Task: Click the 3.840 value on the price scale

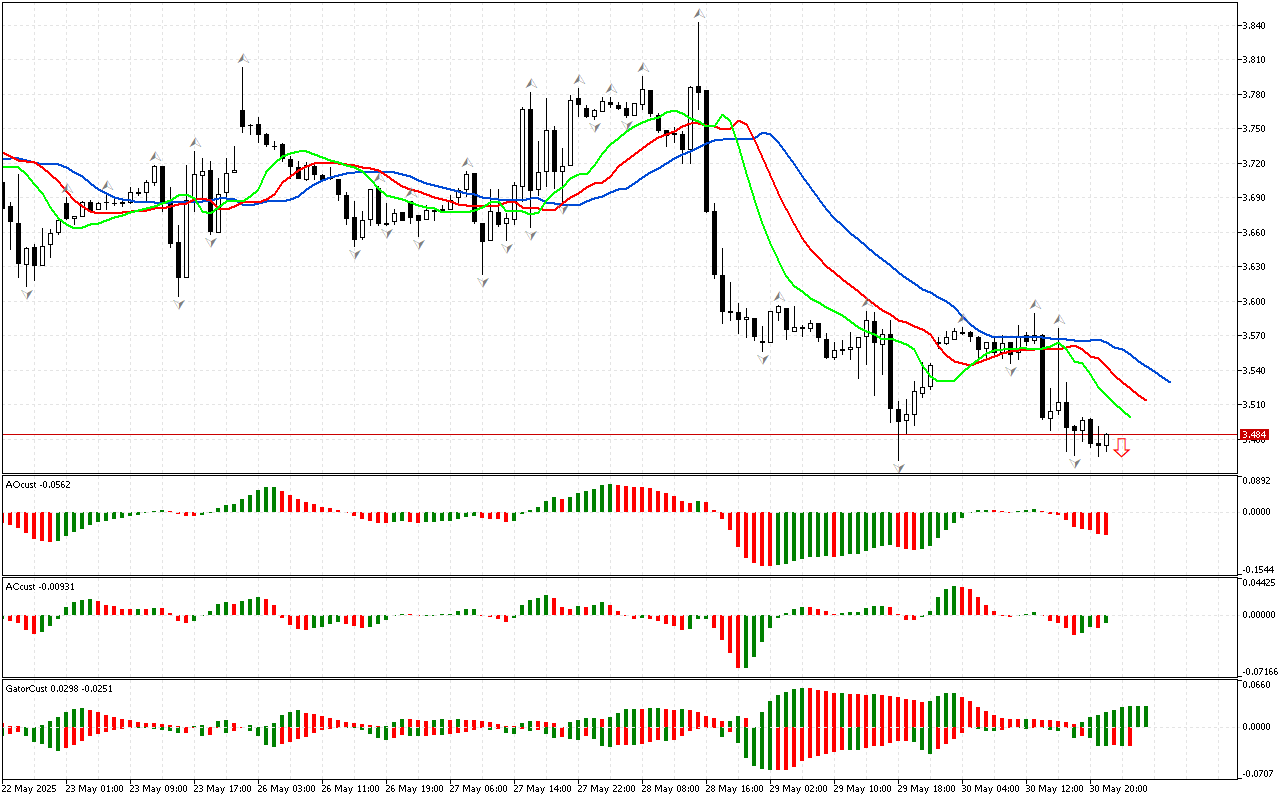Action: [1255, 26]
